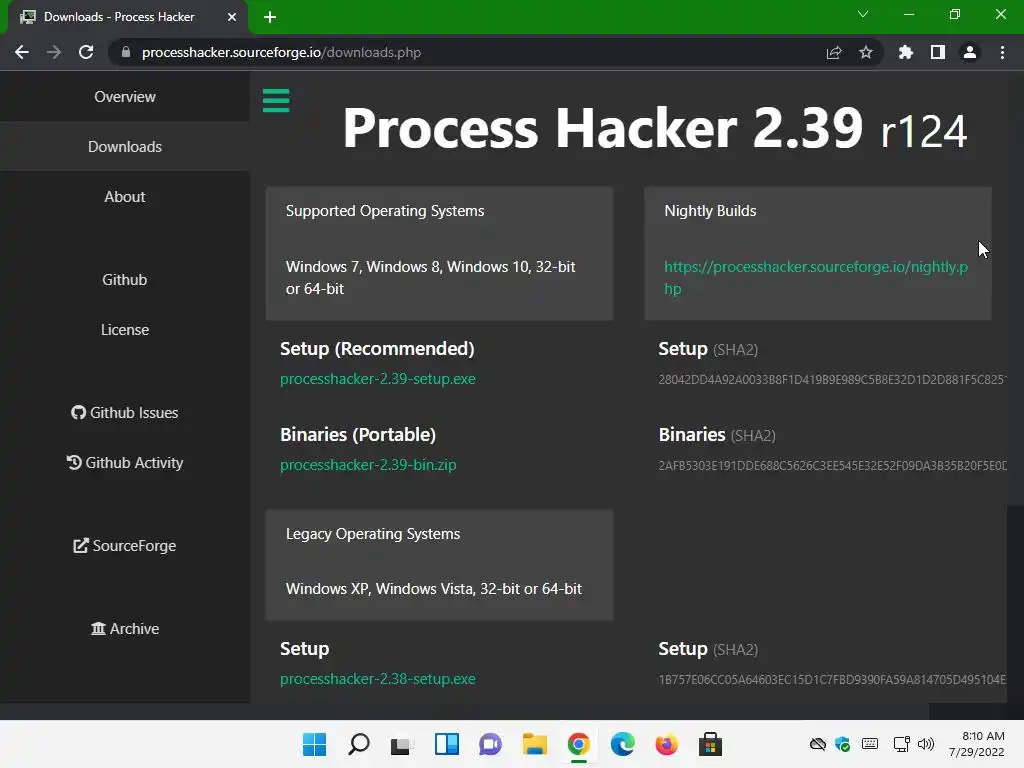Open the Chat app on taskbar
This screenshot has height=768, width=1024.
[x=490, y=744]
